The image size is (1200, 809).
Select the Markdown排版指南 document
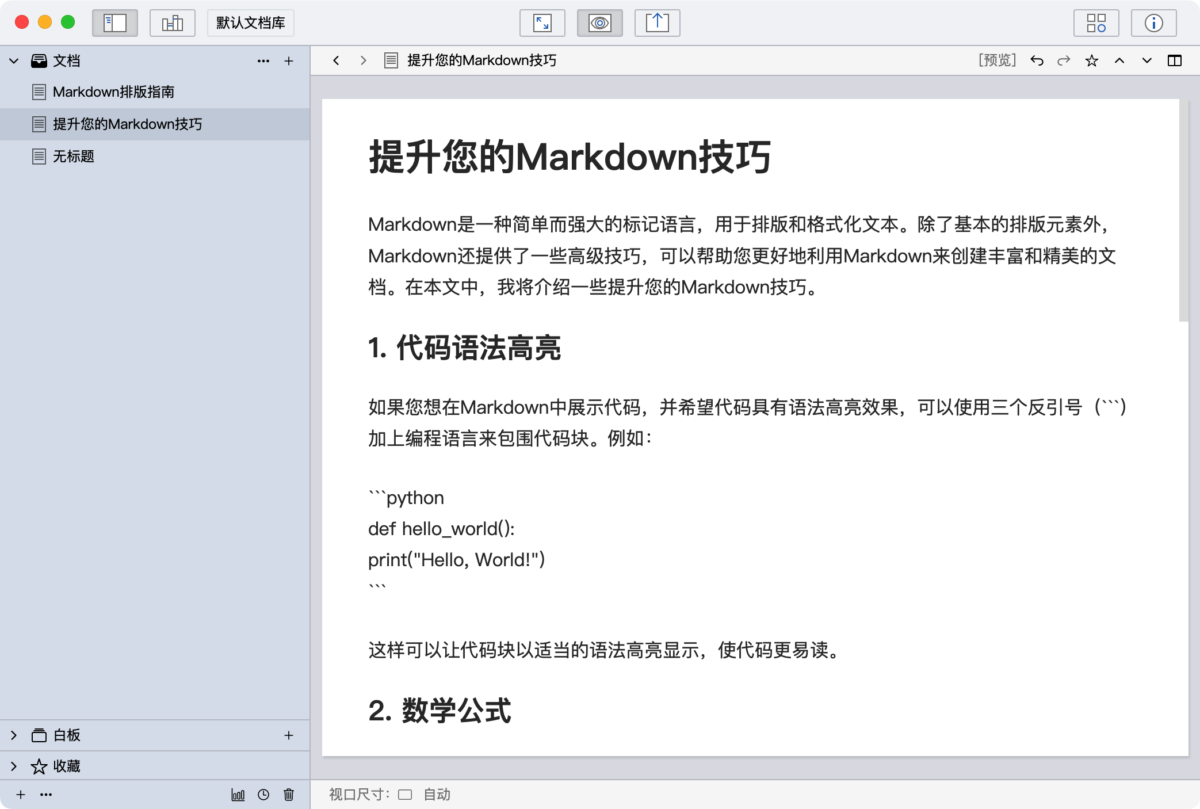[x=155, y=92]
